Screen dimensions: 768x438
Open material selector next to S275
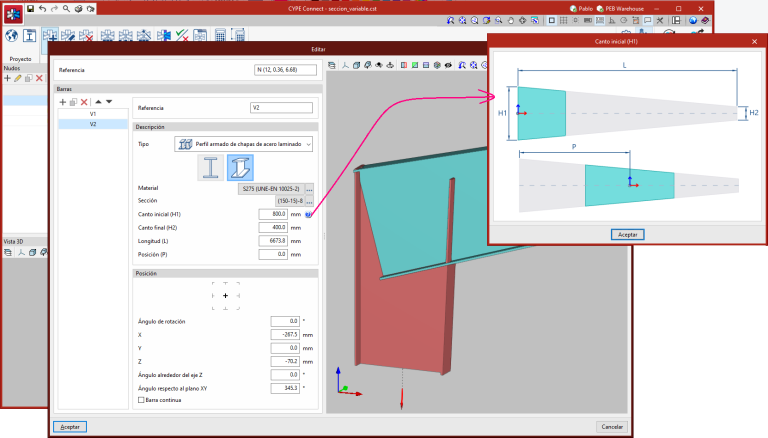coord(308,188)
